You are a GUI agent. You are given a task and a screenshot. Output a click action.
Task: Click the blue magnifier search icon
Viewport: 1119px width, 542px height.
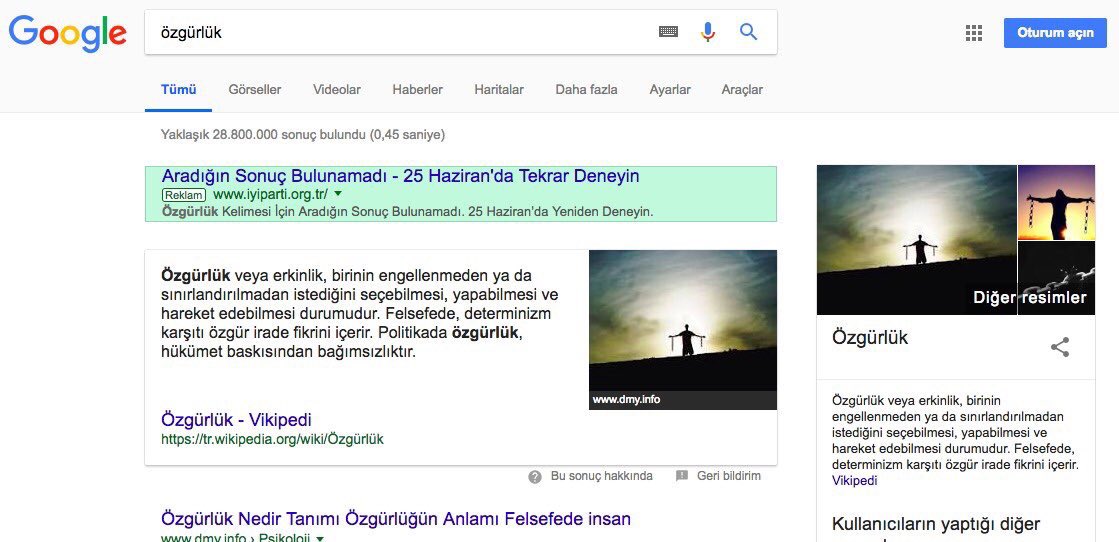coord(748,32)
